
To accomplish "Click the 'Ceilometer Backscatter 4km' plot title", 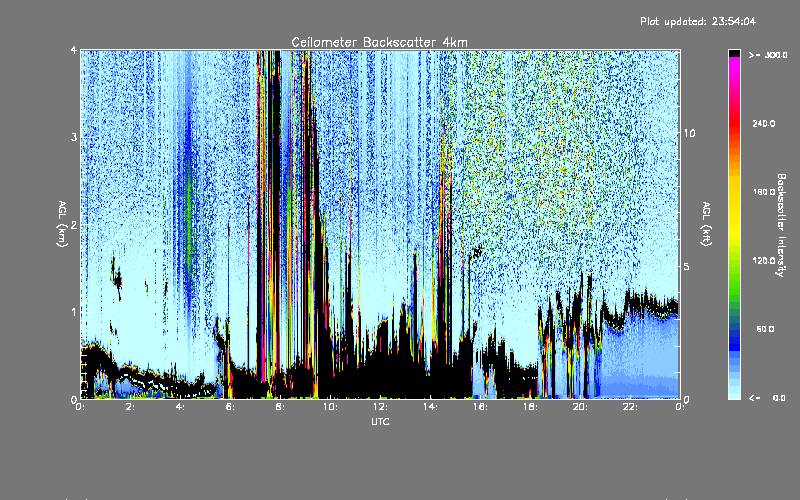I will (x=379, y=42).
